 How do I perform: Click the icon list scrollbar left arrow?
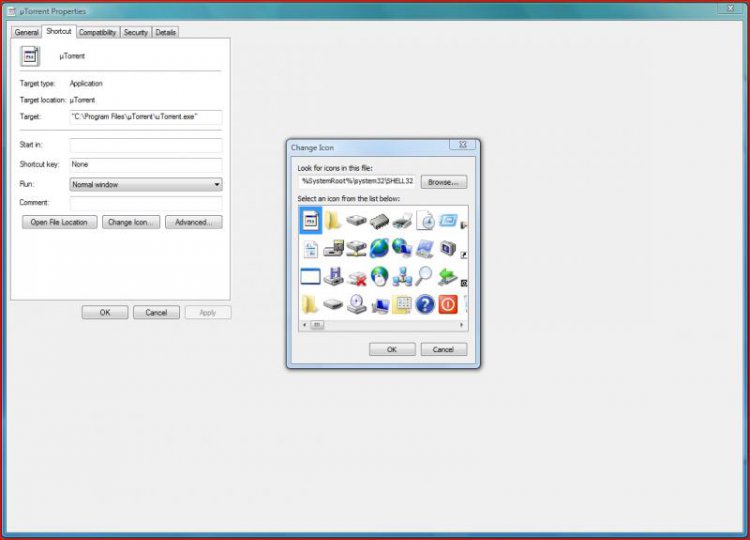pos(305,325)
